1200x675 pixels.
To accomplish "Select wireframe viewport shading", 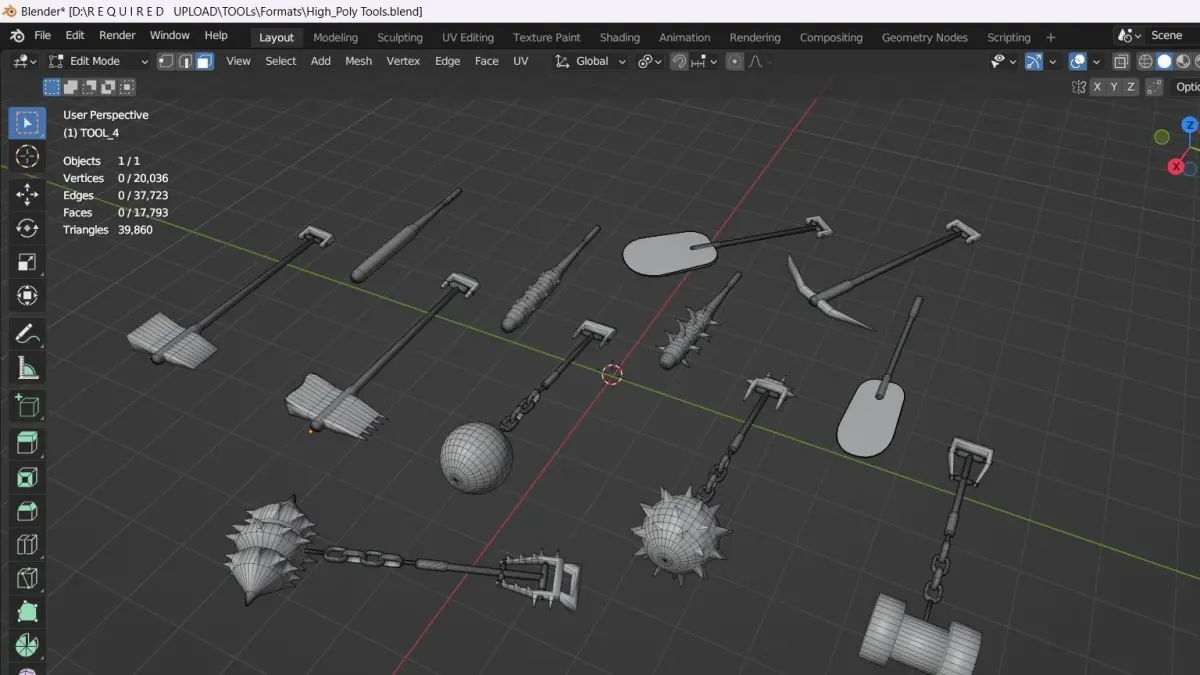I will (1147, 61).
